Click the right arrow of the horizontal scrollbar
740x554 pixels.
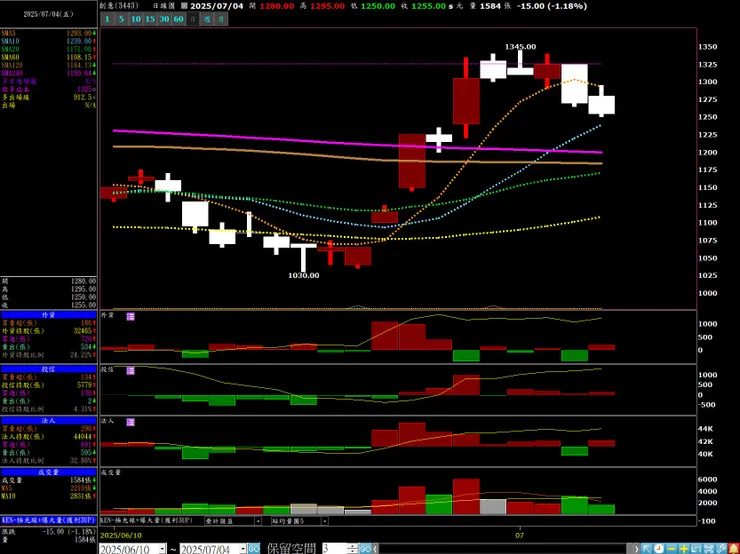[636, 549]
